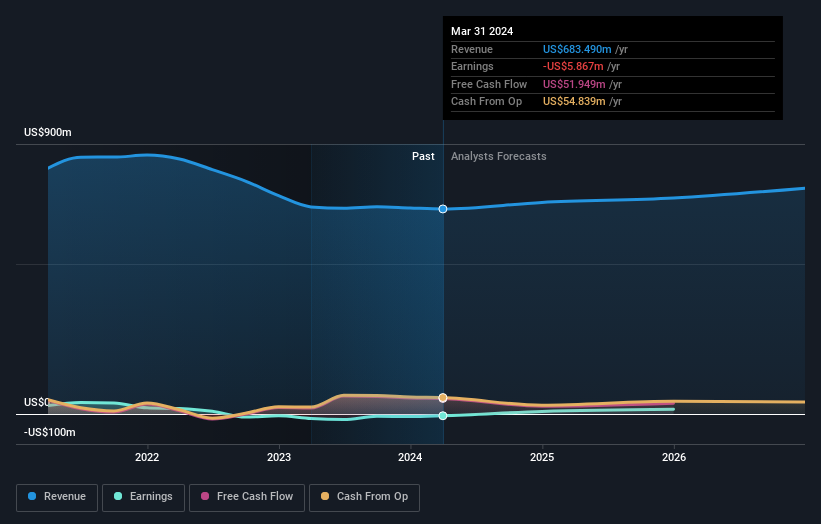Click free cash flow value US$51.949m

point(574,84)
